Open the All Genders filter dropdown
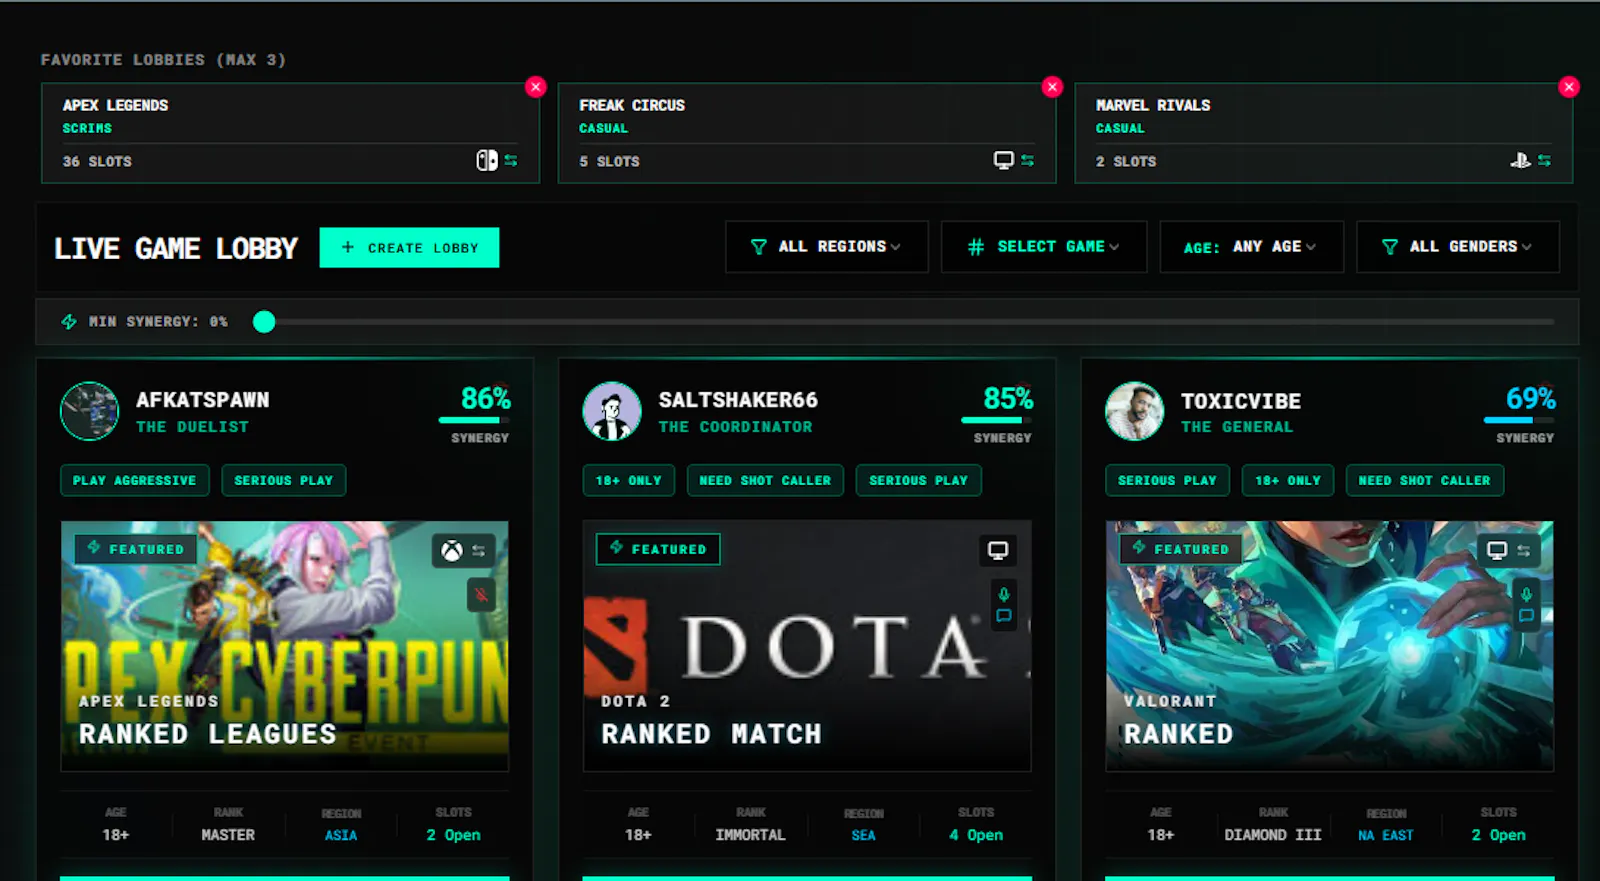This screenshot has width=1600, height=881. click(1457, 247)
